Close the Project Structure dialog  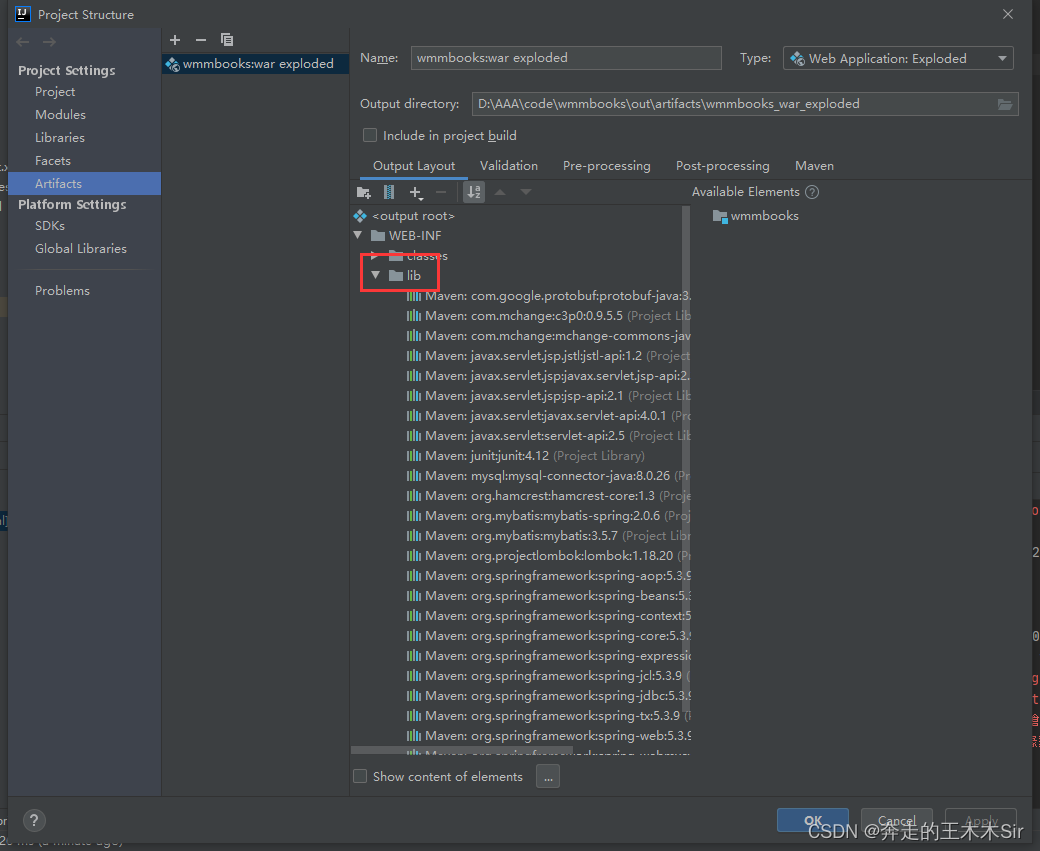(x=1008, y=14)
